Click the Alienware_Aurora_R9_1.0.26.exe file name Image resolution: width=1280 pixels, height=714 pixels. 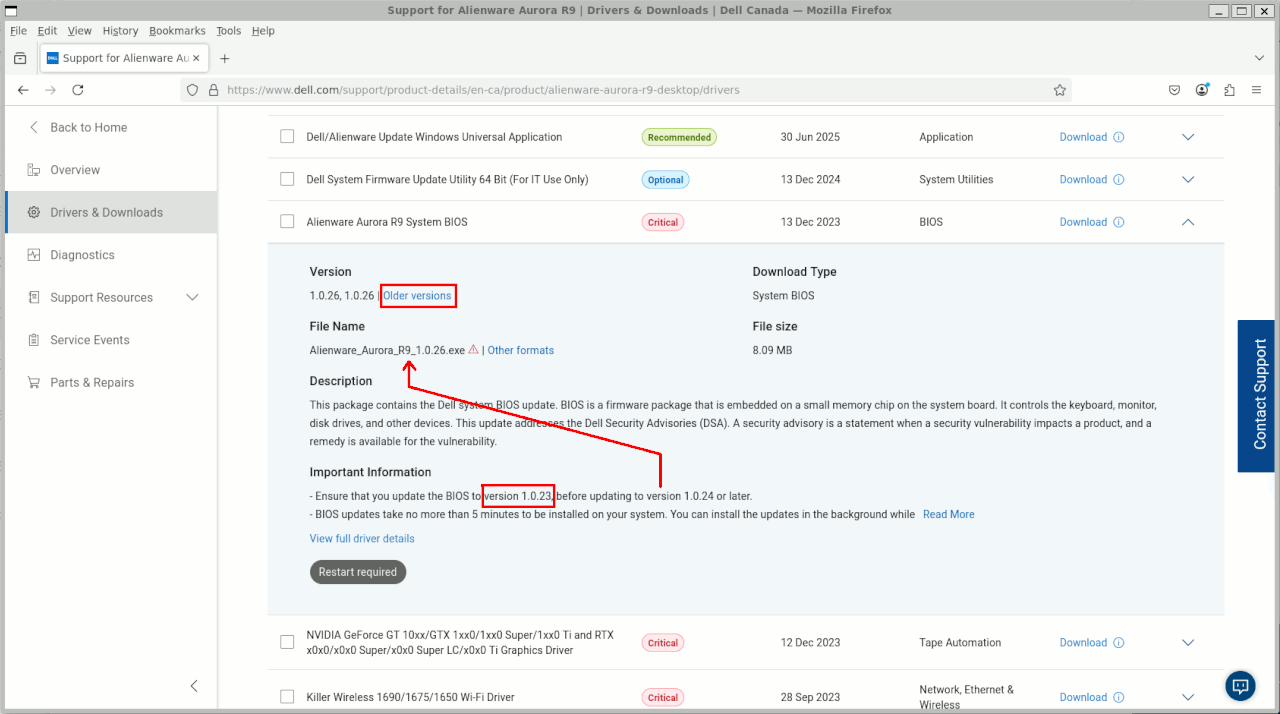pos(387,350)
